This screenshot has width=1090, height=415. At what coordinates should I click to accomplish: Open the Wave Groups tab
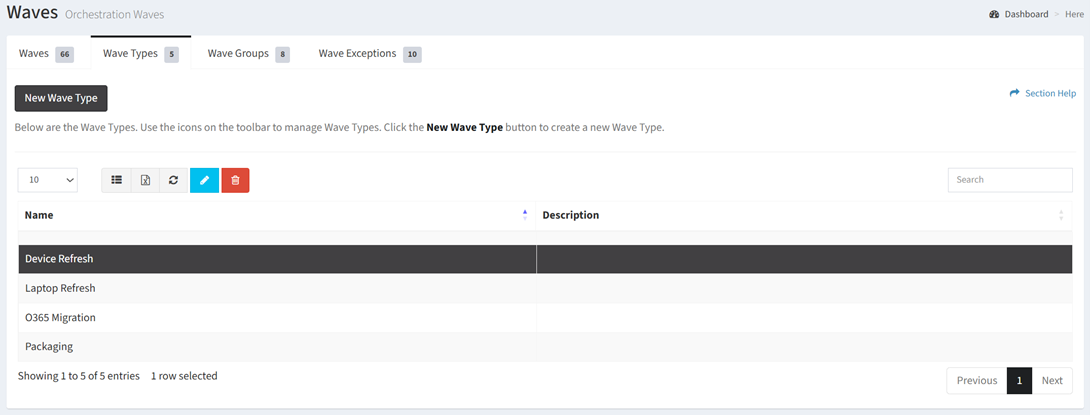tap(247, 54)
